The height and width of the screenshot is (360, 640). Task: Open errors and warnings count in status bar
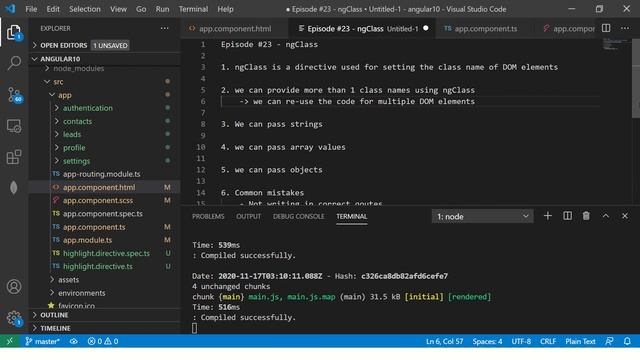point(103,341)
